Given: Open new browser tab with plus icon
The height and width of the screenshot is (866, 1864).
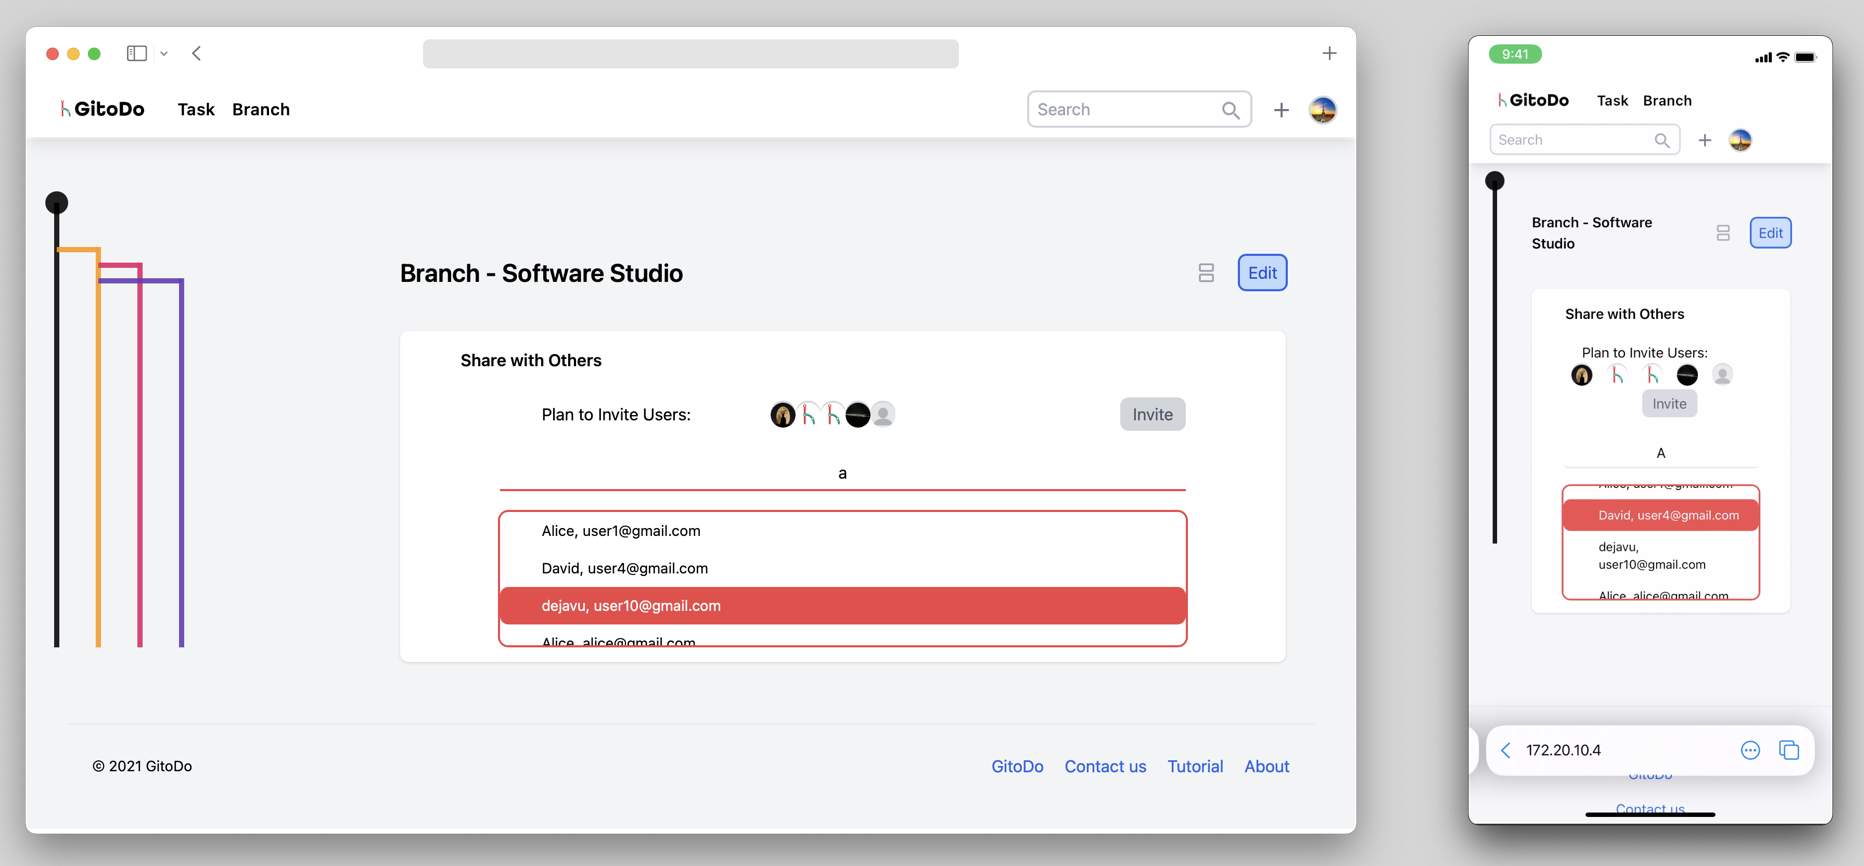Looking at the screenshot, I should [x=1329, y=53].
